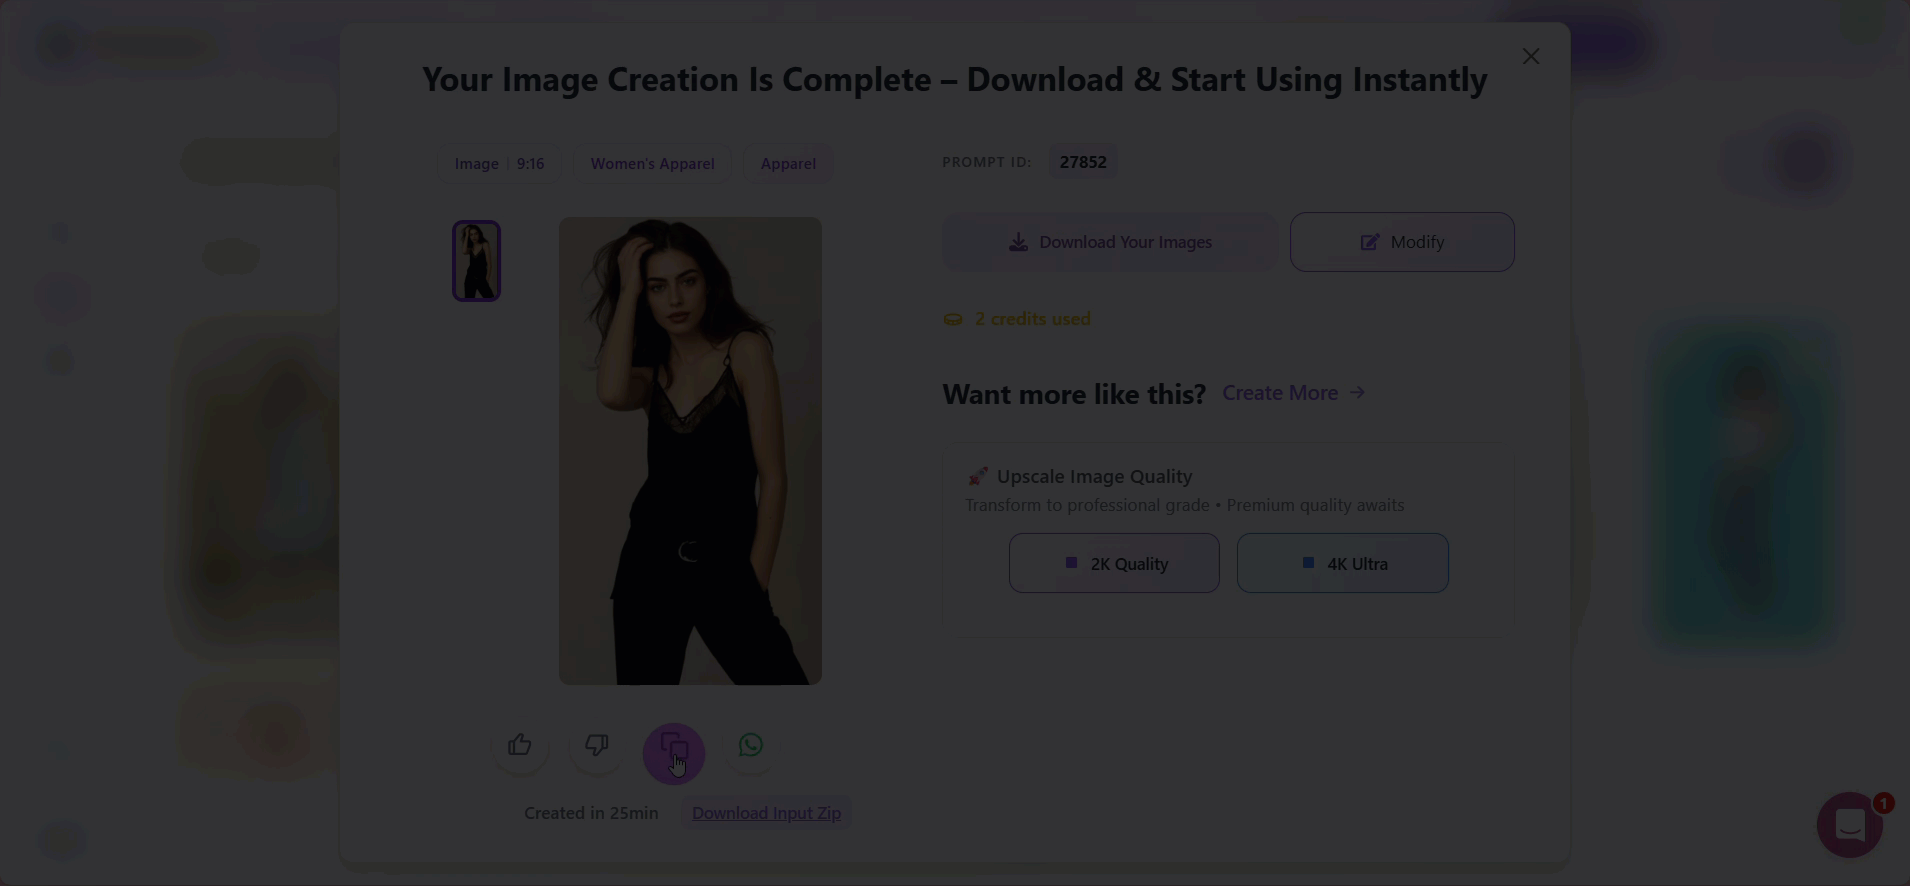Click the thumbs down dislike icon
Viewport: 1910px width, 886px height.
597,746
